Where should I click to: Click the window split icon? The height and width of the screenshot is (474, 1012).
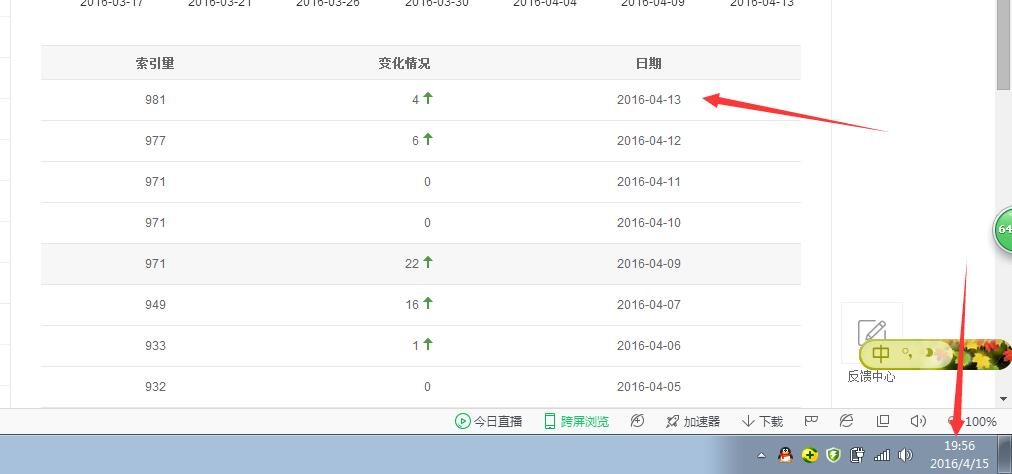tap(883, 422)
